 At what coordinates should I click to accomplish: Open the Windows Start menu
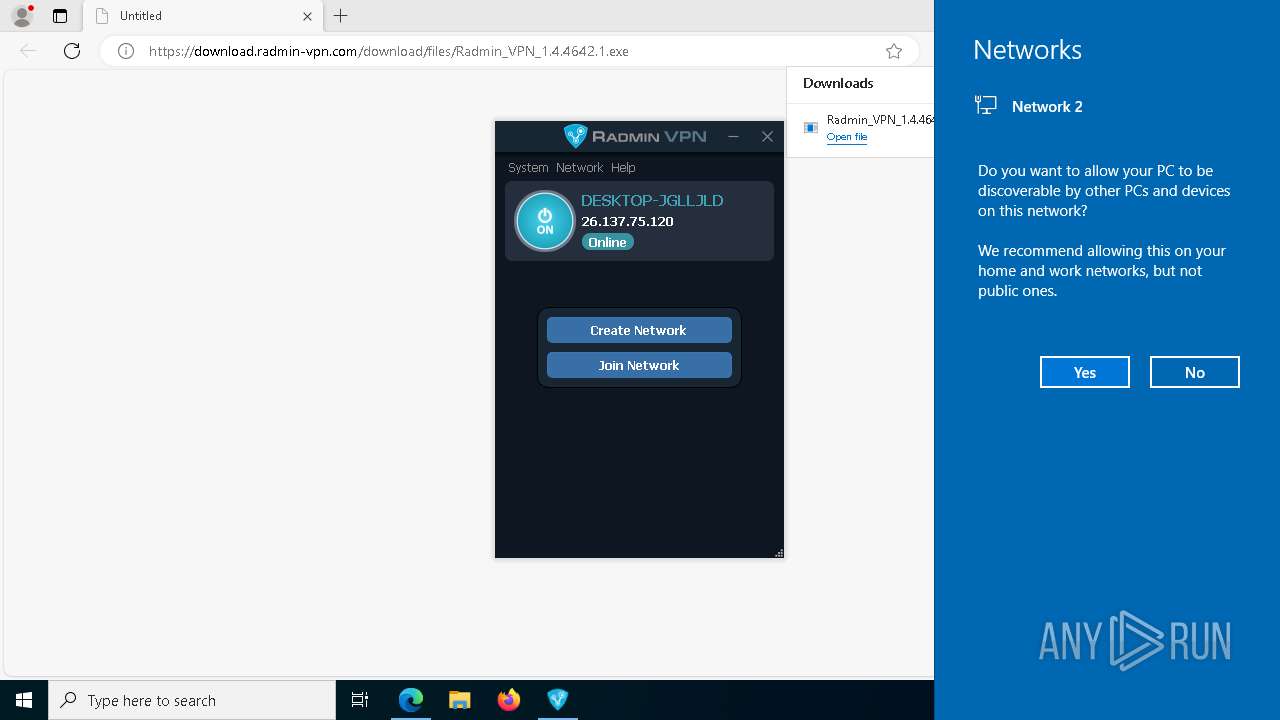24,700
